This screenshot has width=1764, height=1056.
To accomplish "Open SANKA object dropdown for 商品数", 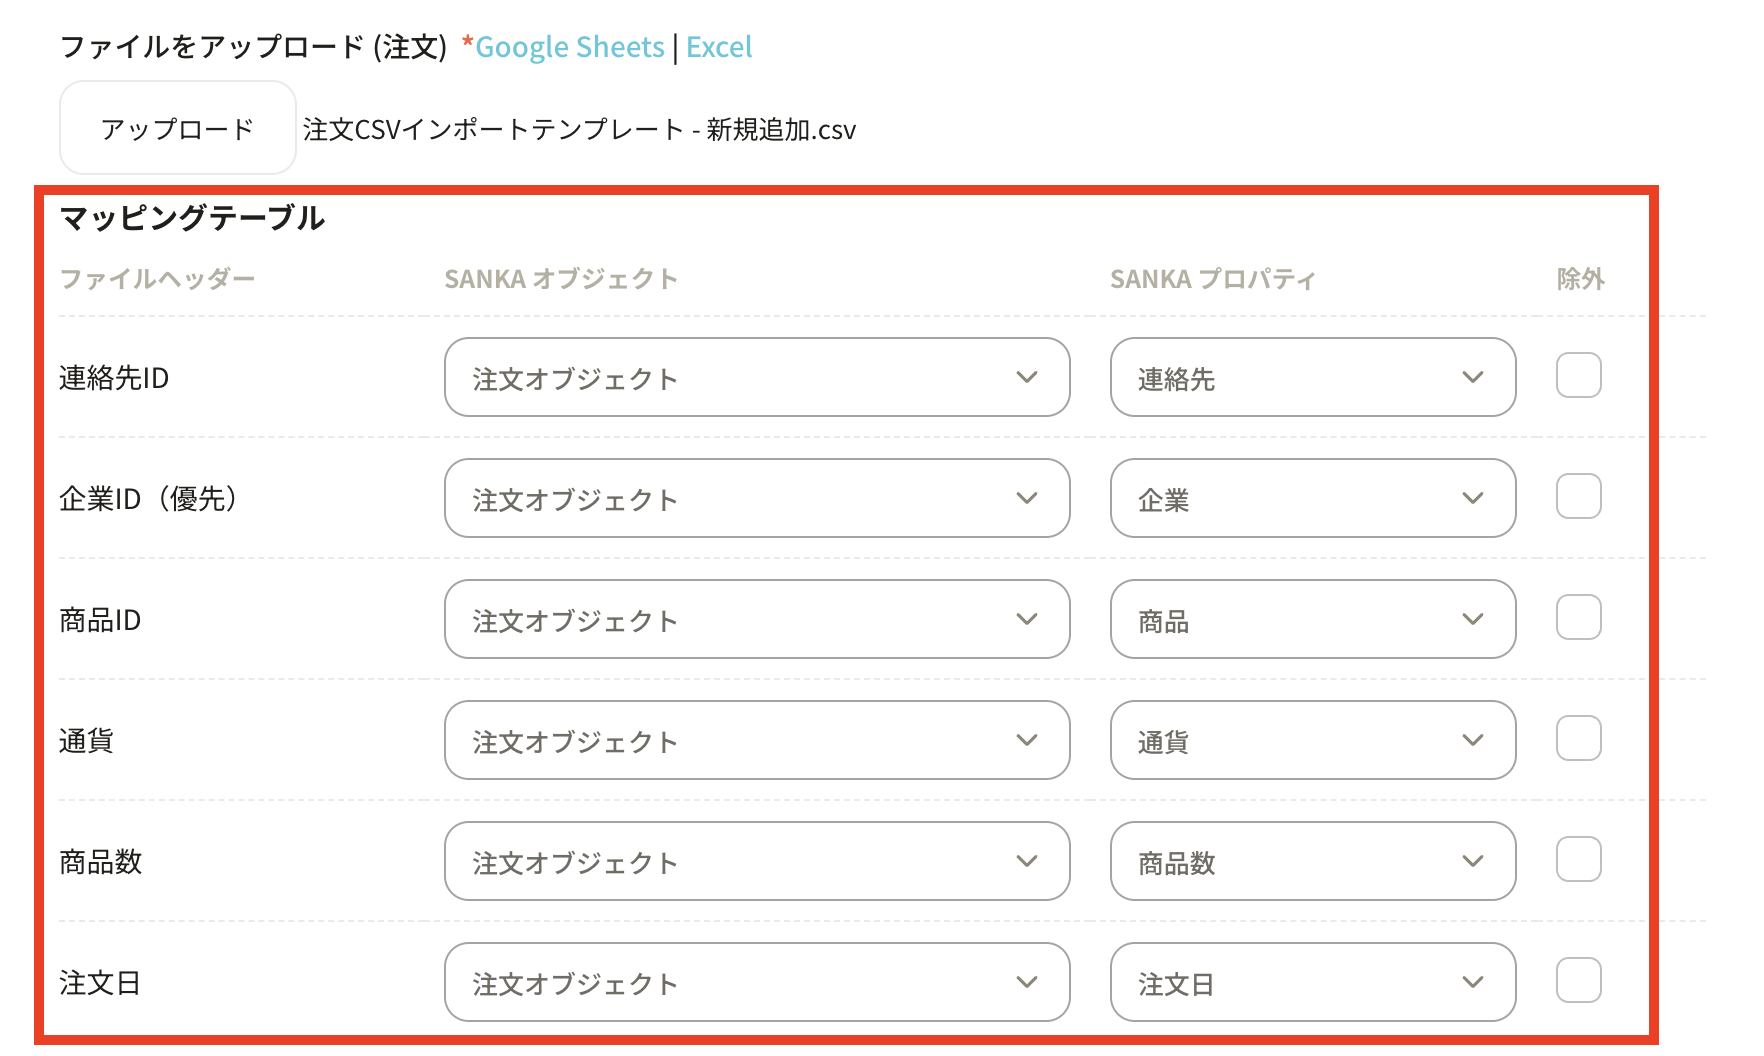I will pyautogui.click(x=756, y=861).
